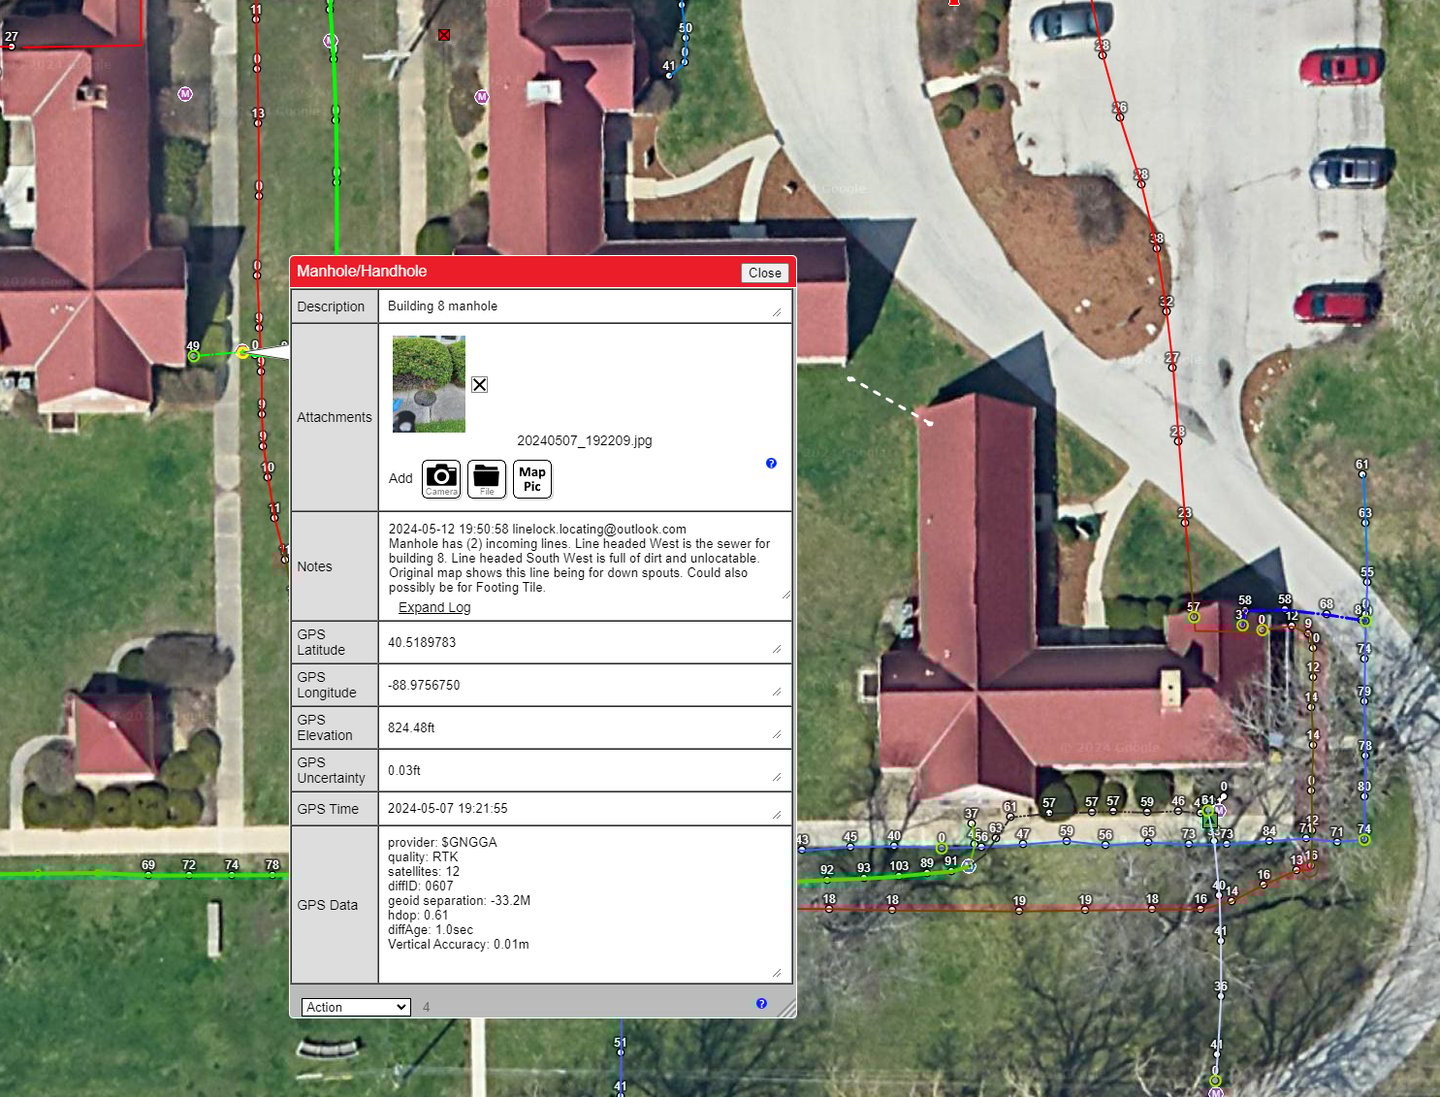
Task: Select the green map node labeled 49
Action: click(x=194, y=356)
